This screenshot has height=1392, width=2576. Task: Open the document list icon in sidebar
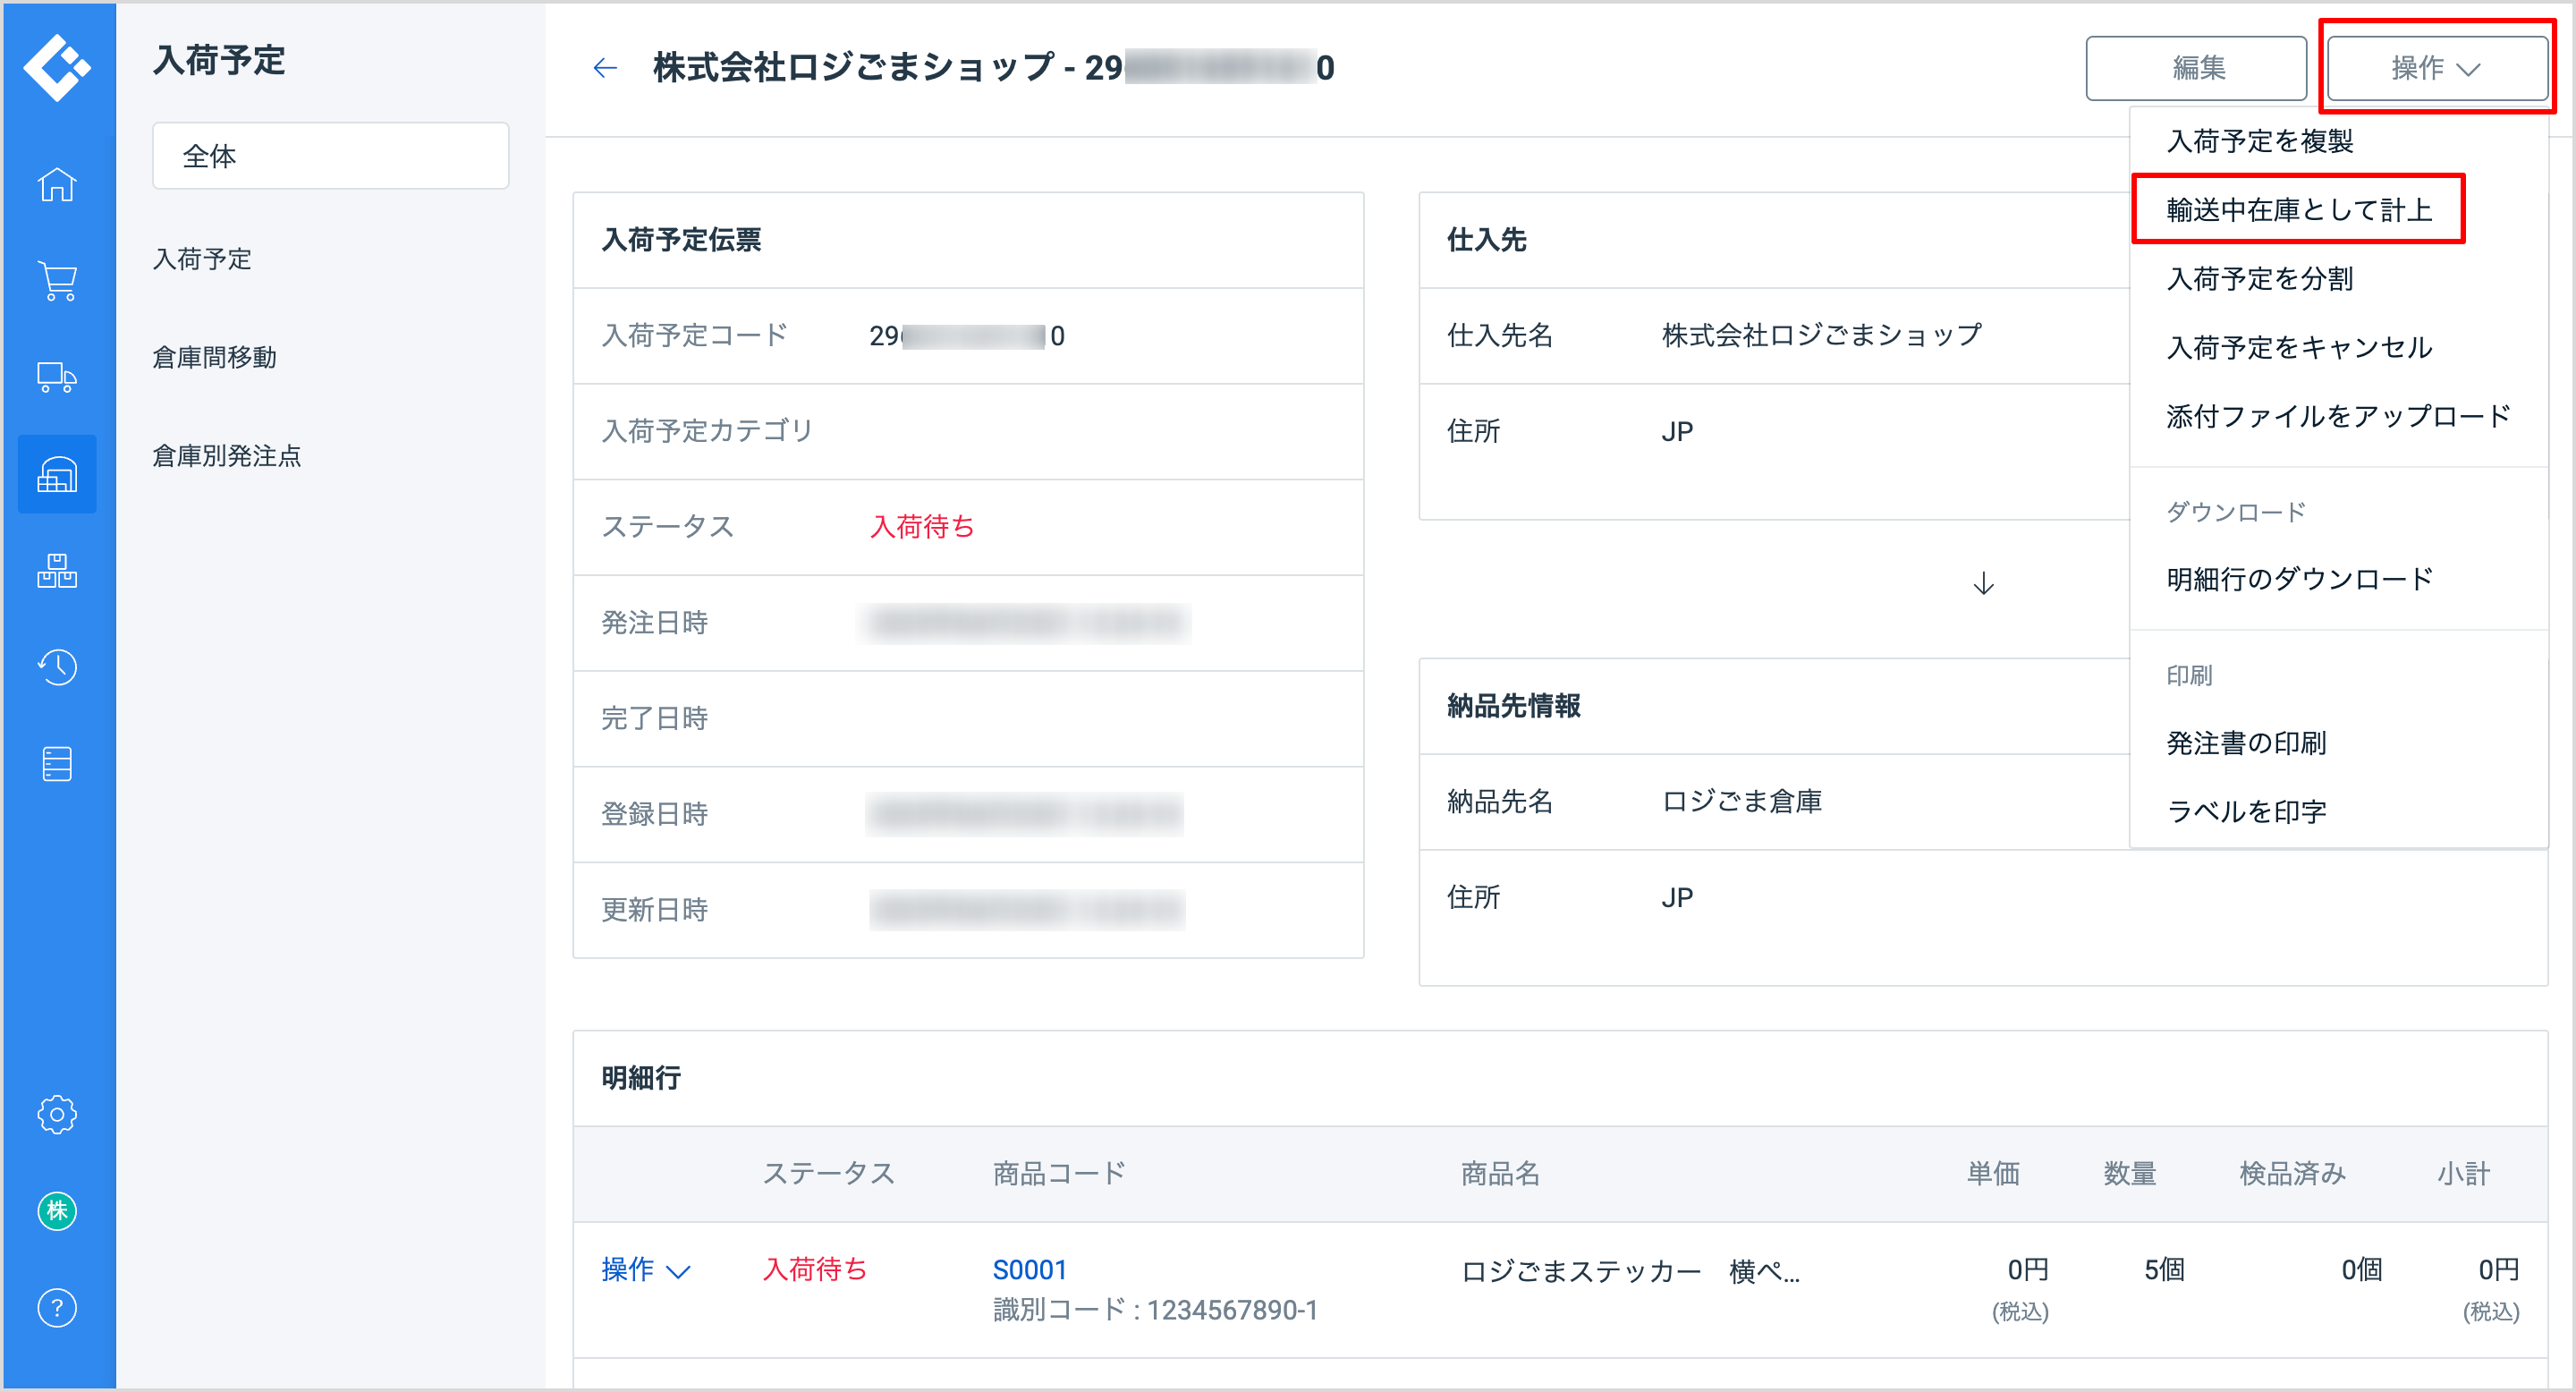click(x=57, y=763)
